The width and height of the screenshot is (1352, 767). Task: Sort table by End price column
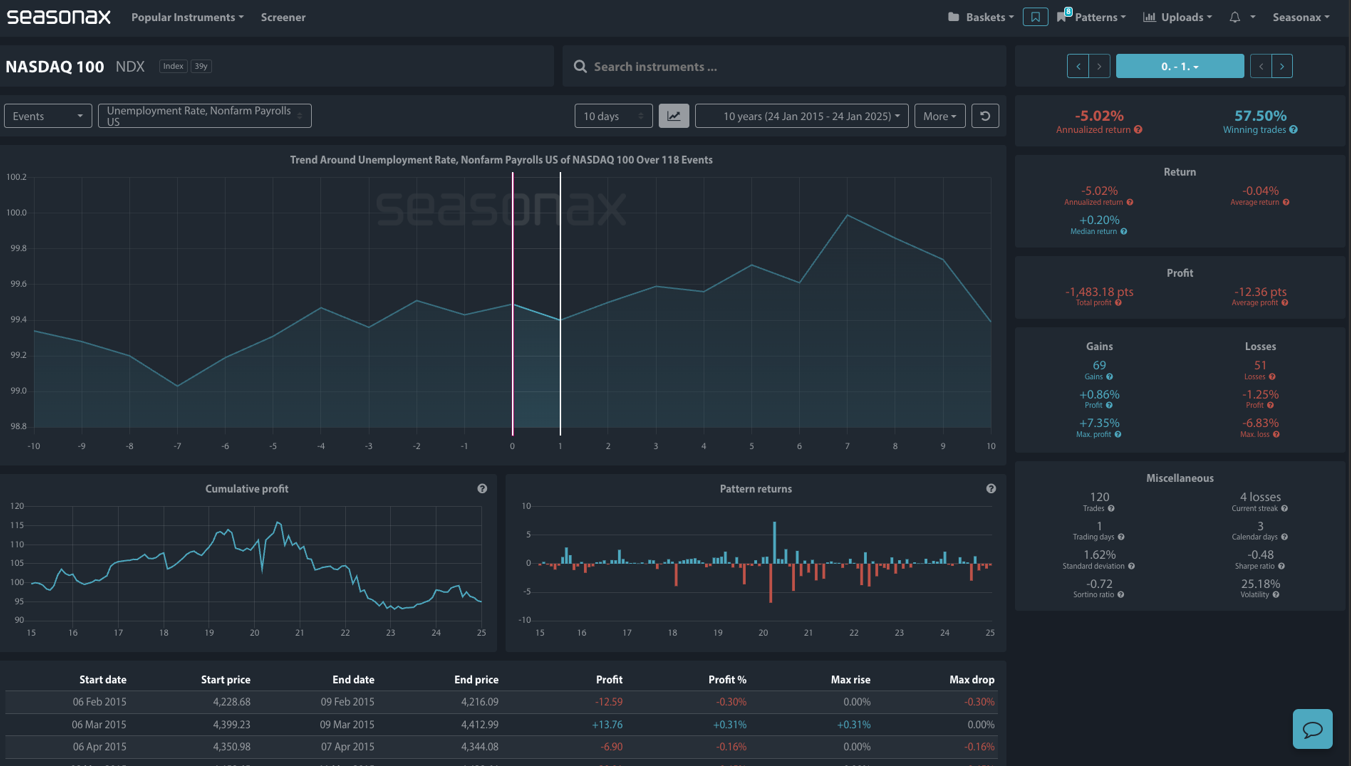point(476,680)
